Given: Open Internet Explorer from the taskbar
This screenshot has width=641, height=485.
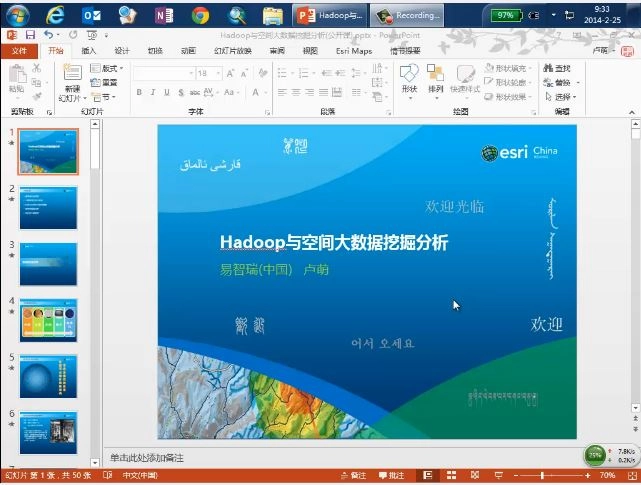Looking at the screenshot, I should pos(54,16).
